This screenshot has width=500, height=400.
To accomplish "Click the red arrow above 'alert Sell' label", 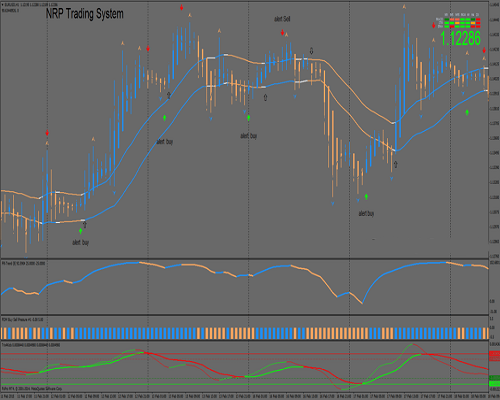I will point(282,32).
